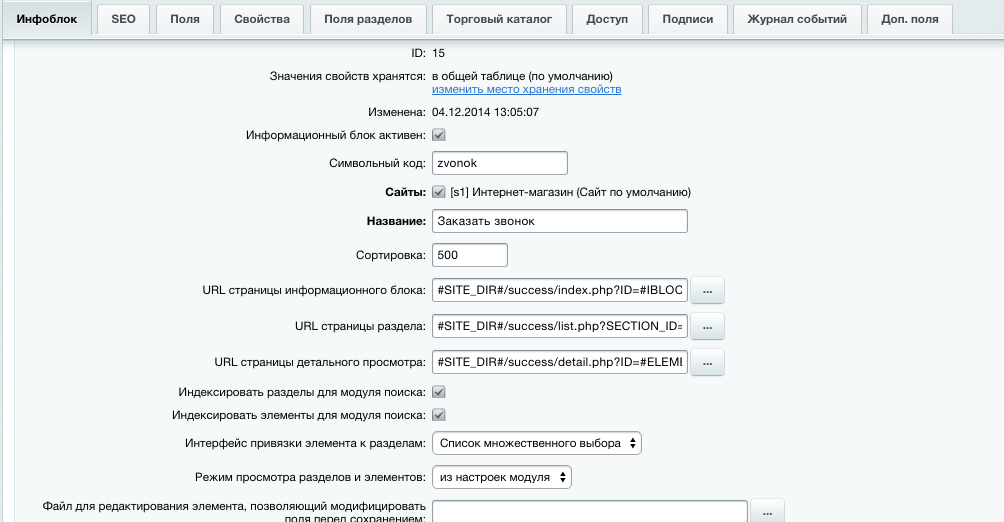This screenshot has width=1004, height=522.
Task: Click the browse button for the element edit file
Action: pos(767,512)
